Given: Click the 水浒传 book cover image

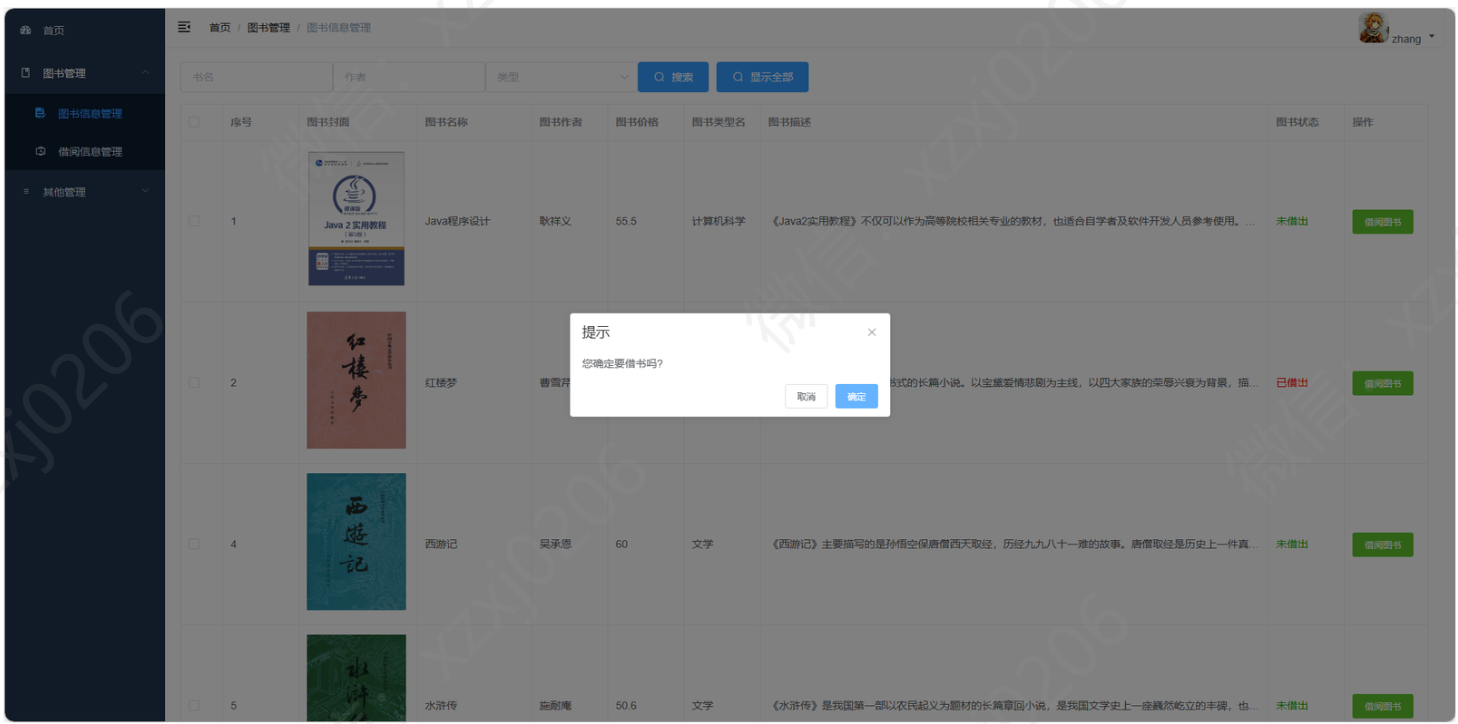Looking at the screenshot, I should pyautogui.click(x=356, y=678).
